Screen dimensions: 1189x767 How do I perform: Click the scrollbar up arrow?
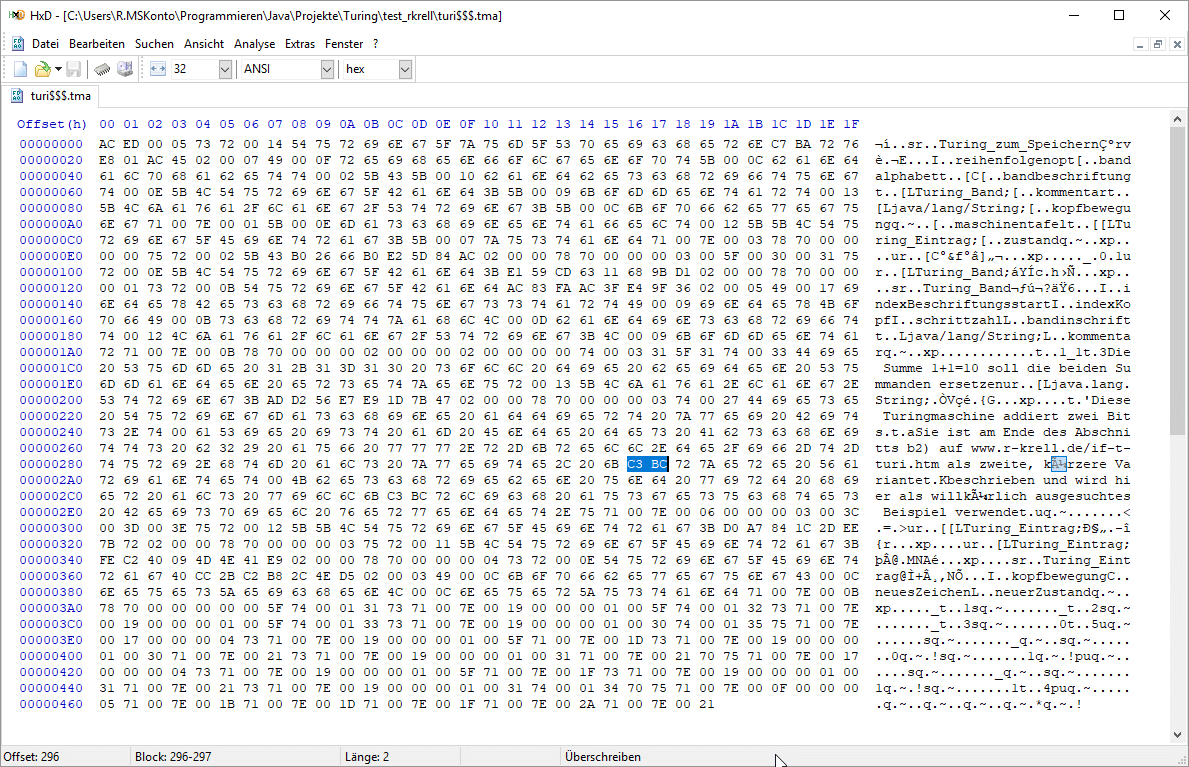[x=1177, y=119]
